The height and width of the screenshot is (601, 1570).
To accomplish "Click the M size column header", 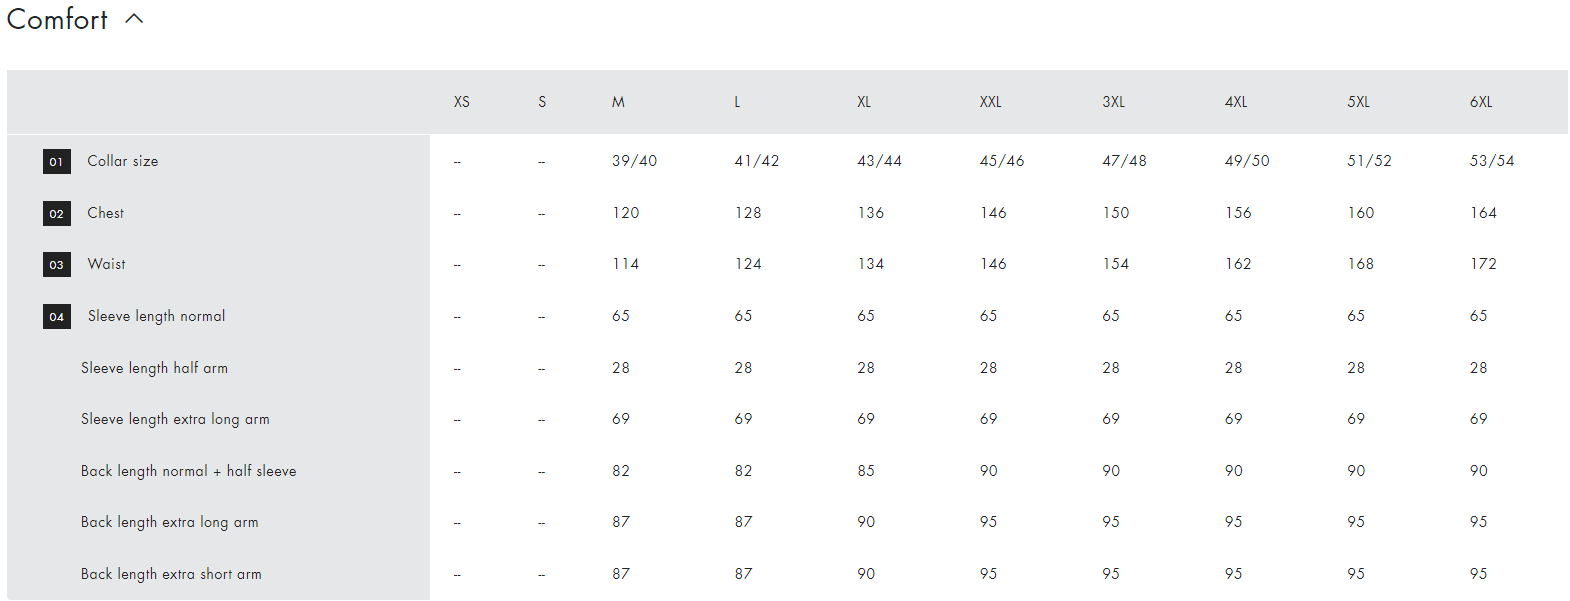I will (x=618, y=102).
